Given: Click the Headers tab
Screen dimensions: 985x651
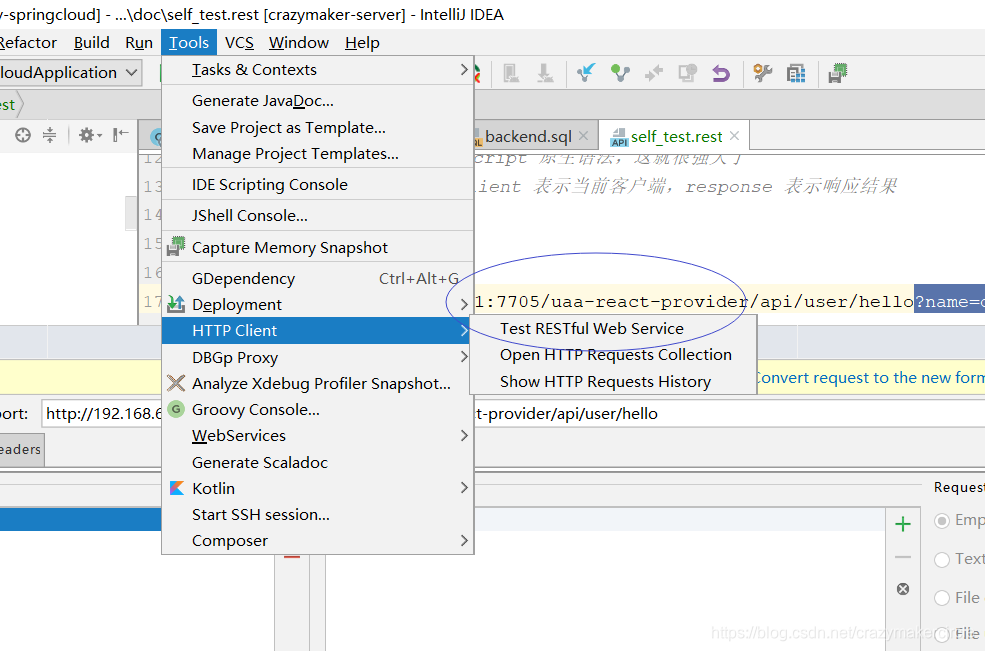Looking at the screenshot, I should [x=21, y=449].
